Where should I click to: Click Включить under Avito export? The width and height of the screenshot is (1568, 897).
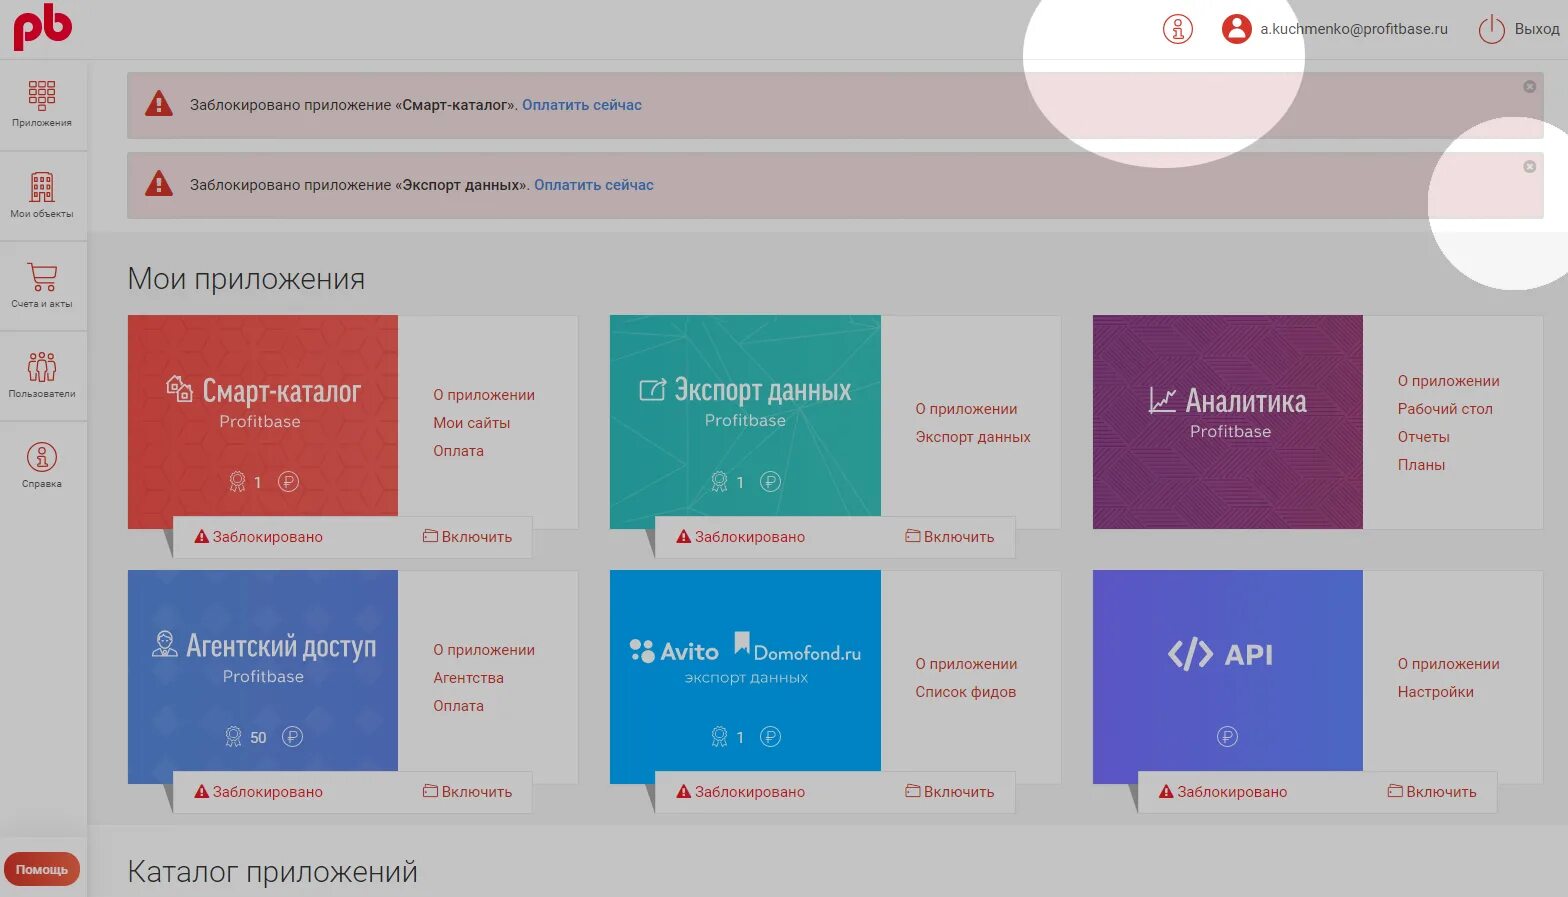tap(950, 792)
